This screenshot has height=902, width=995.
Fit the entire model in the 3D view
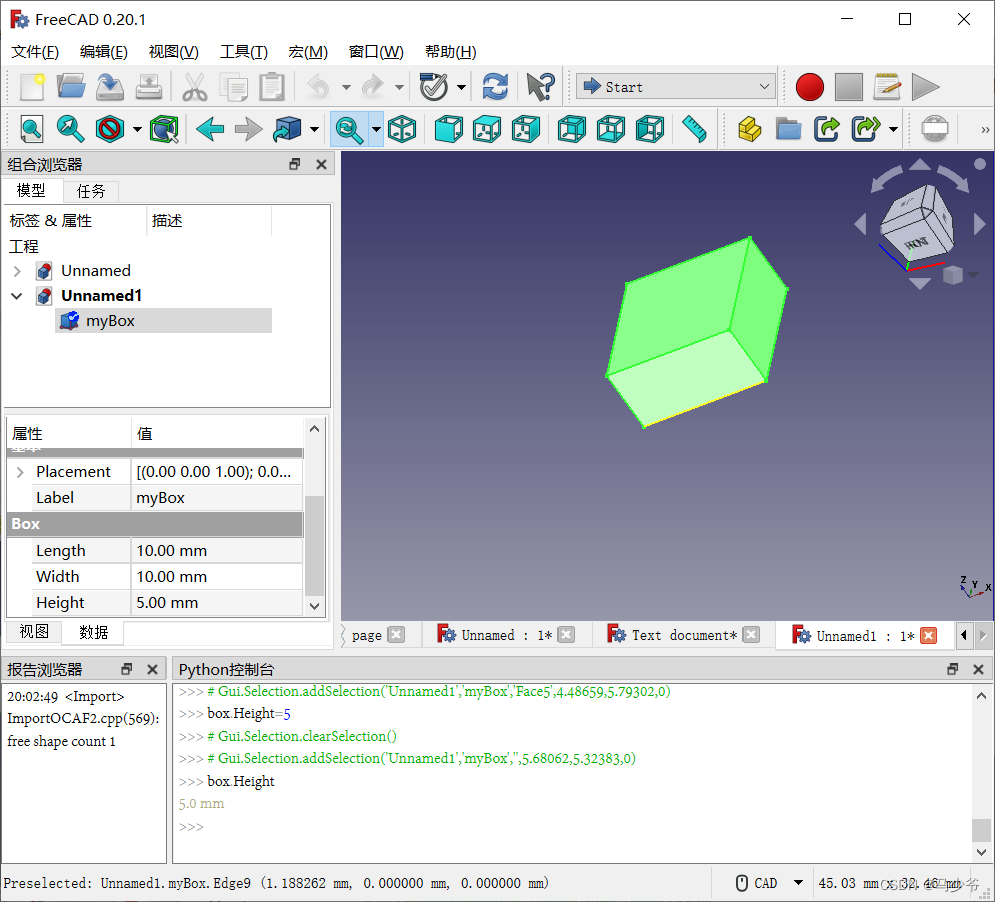click(33, 129)
